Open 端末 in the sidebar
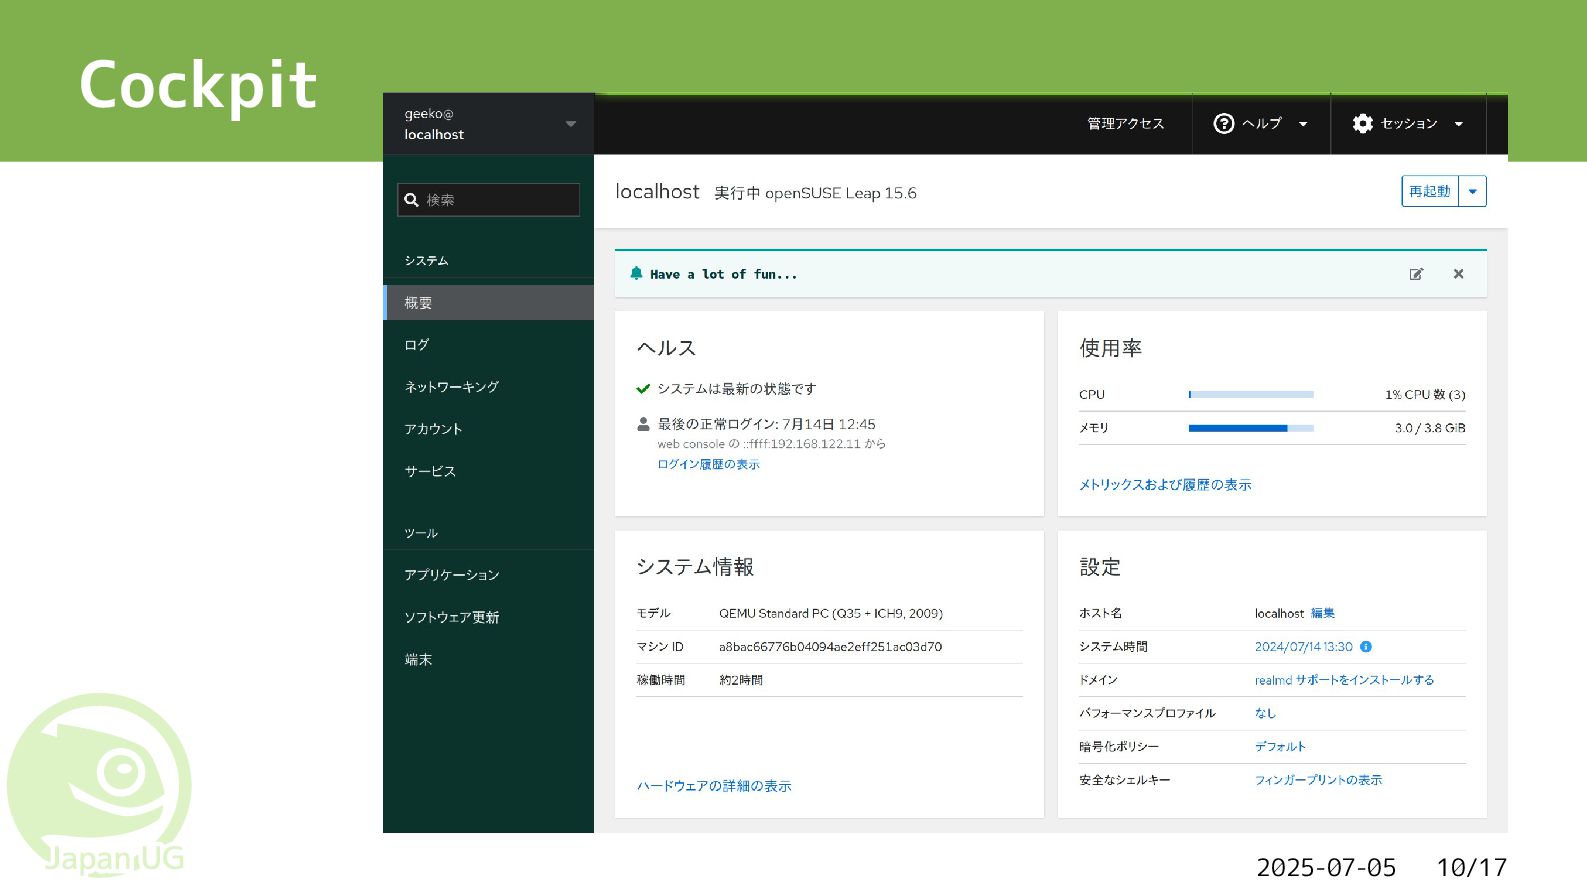Screen dimensions: 1587x893 click(488, 660)
